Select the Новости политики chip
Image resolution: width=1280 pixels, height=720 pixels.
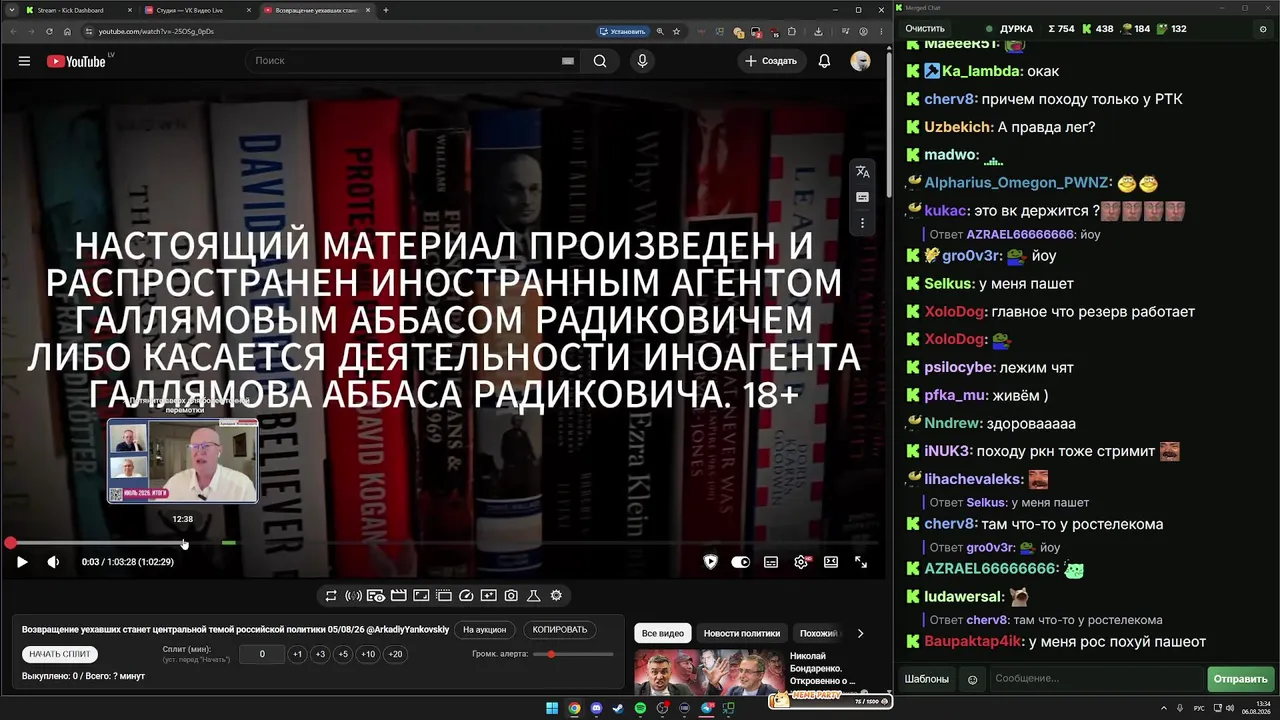tap(742, 633)
